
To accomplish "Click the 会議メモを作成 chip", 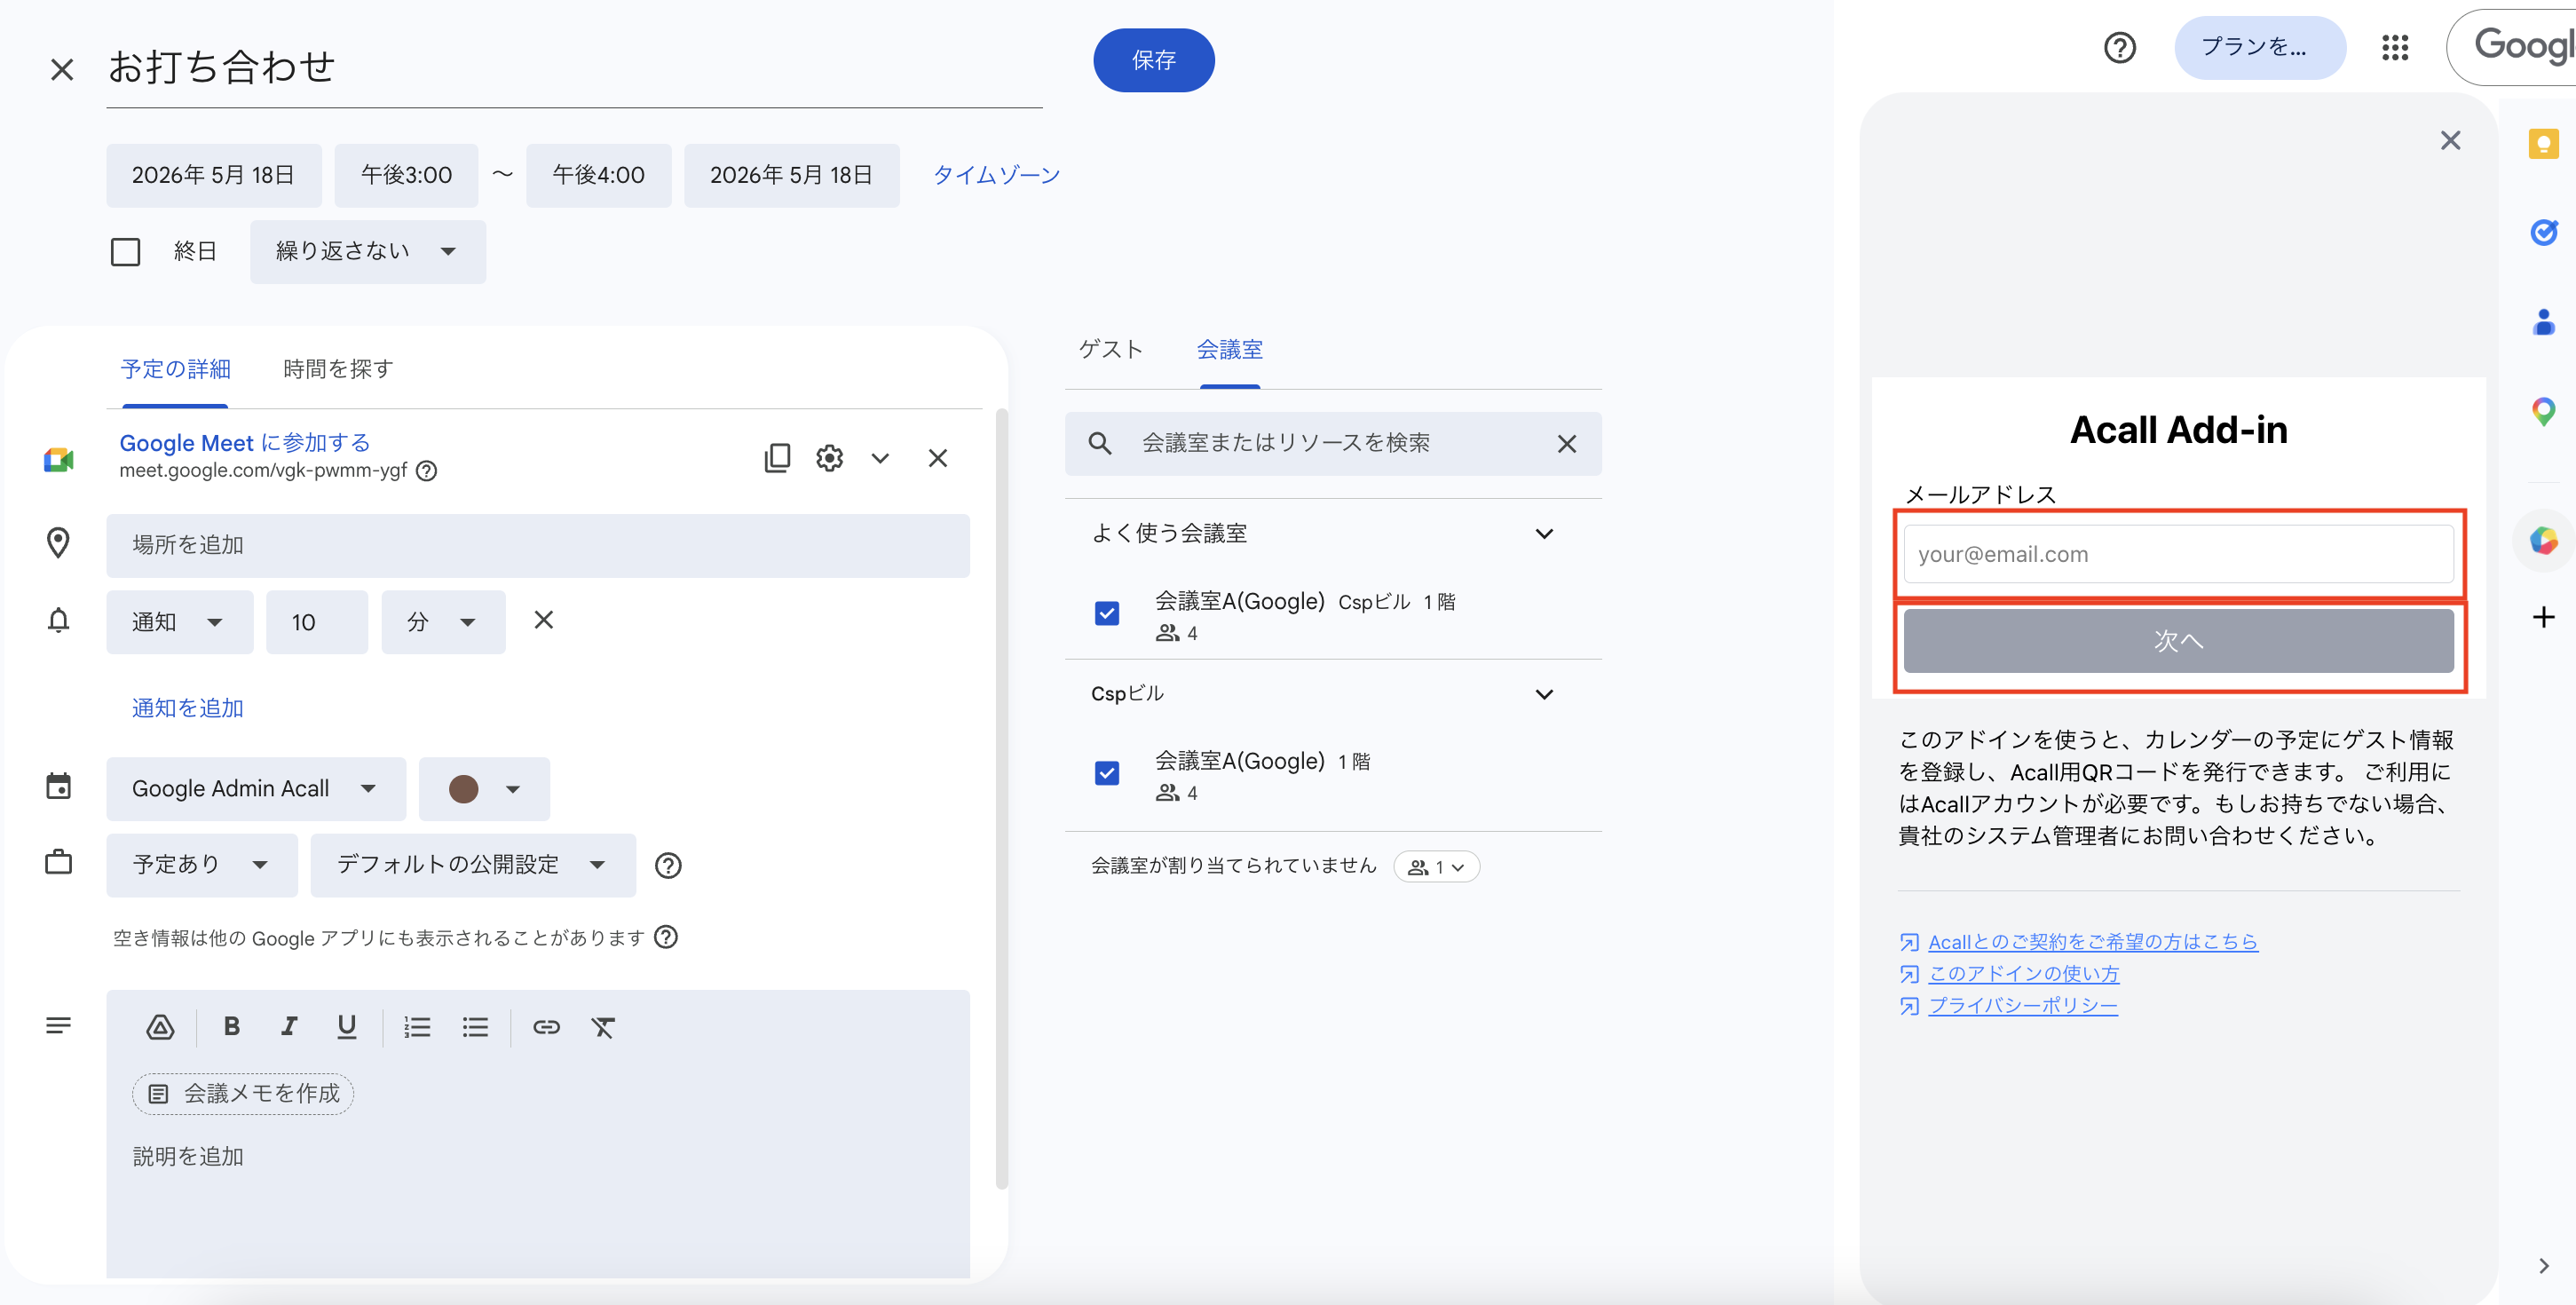I will click(243, 1093).
